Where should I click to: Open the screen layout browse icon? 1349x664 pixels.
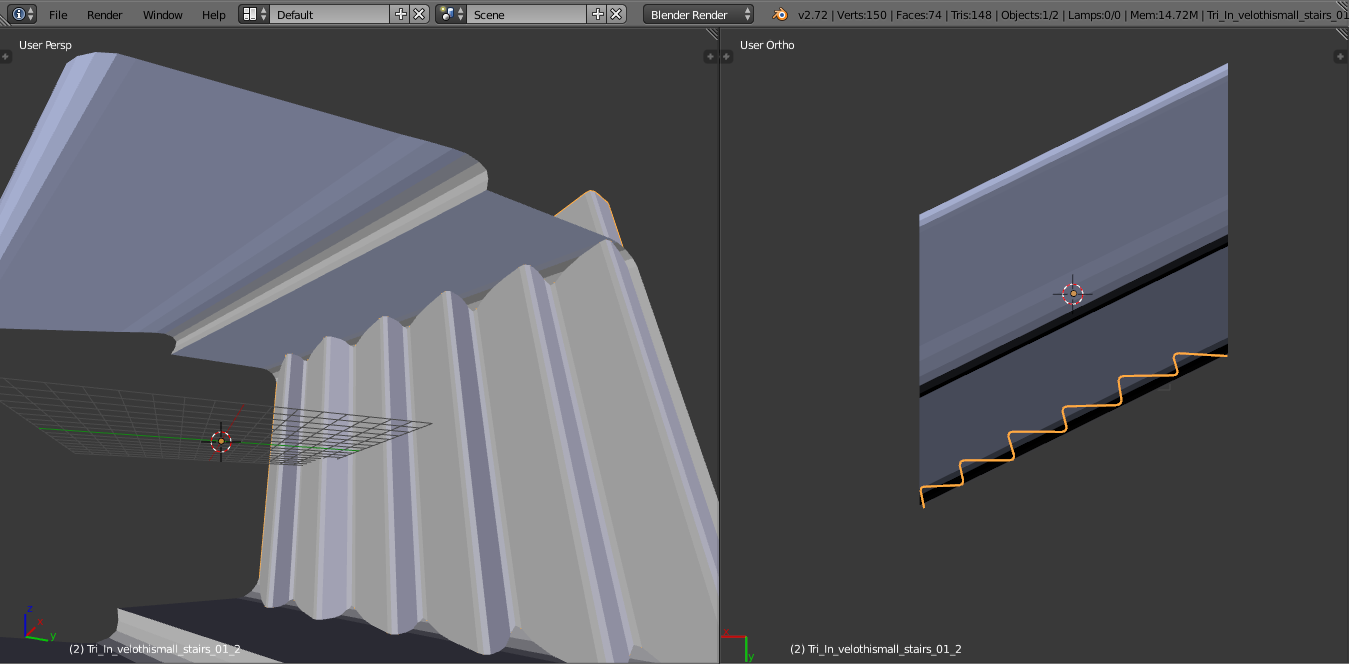click(255, 14)
